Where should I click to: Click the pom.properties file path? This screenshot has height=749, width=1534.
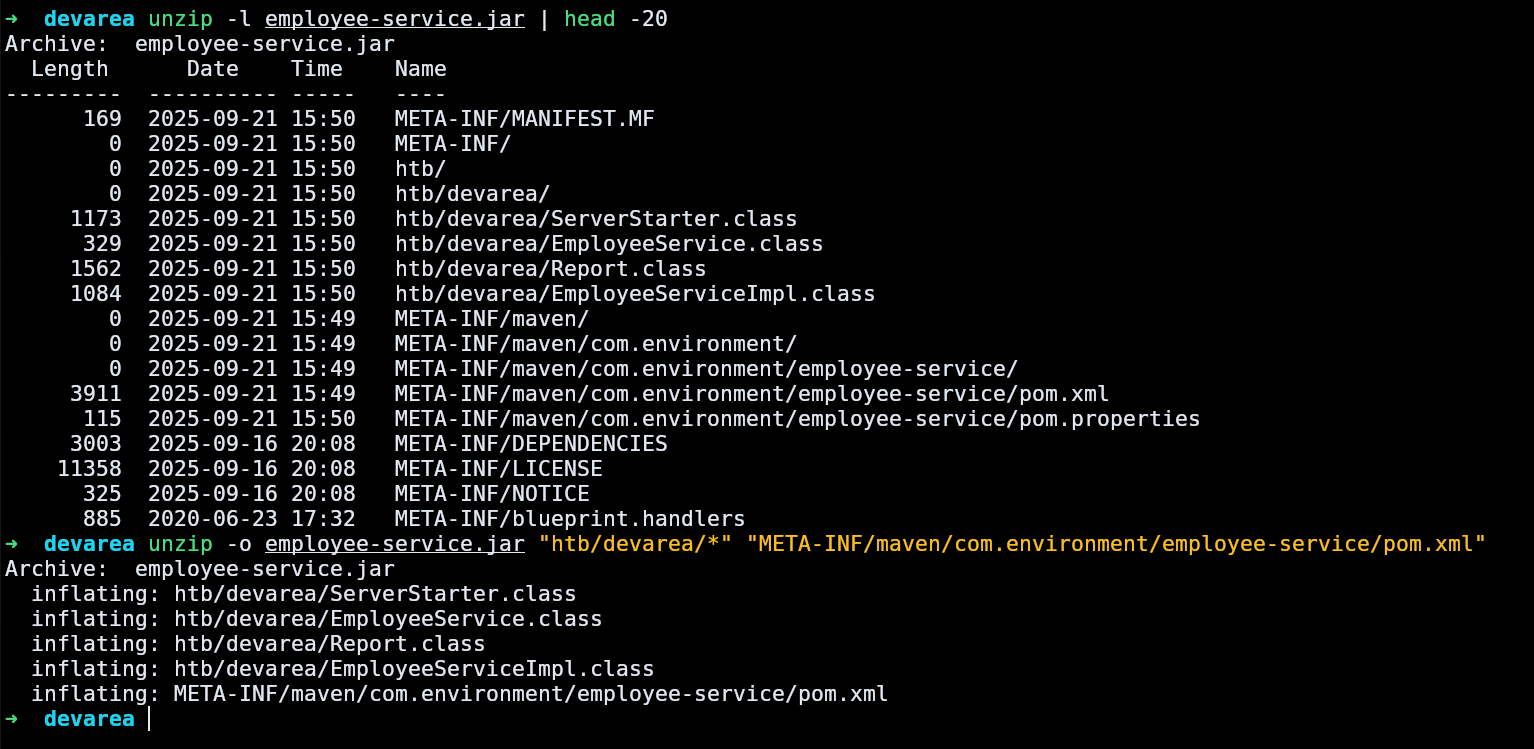click(x=798, y=419)
